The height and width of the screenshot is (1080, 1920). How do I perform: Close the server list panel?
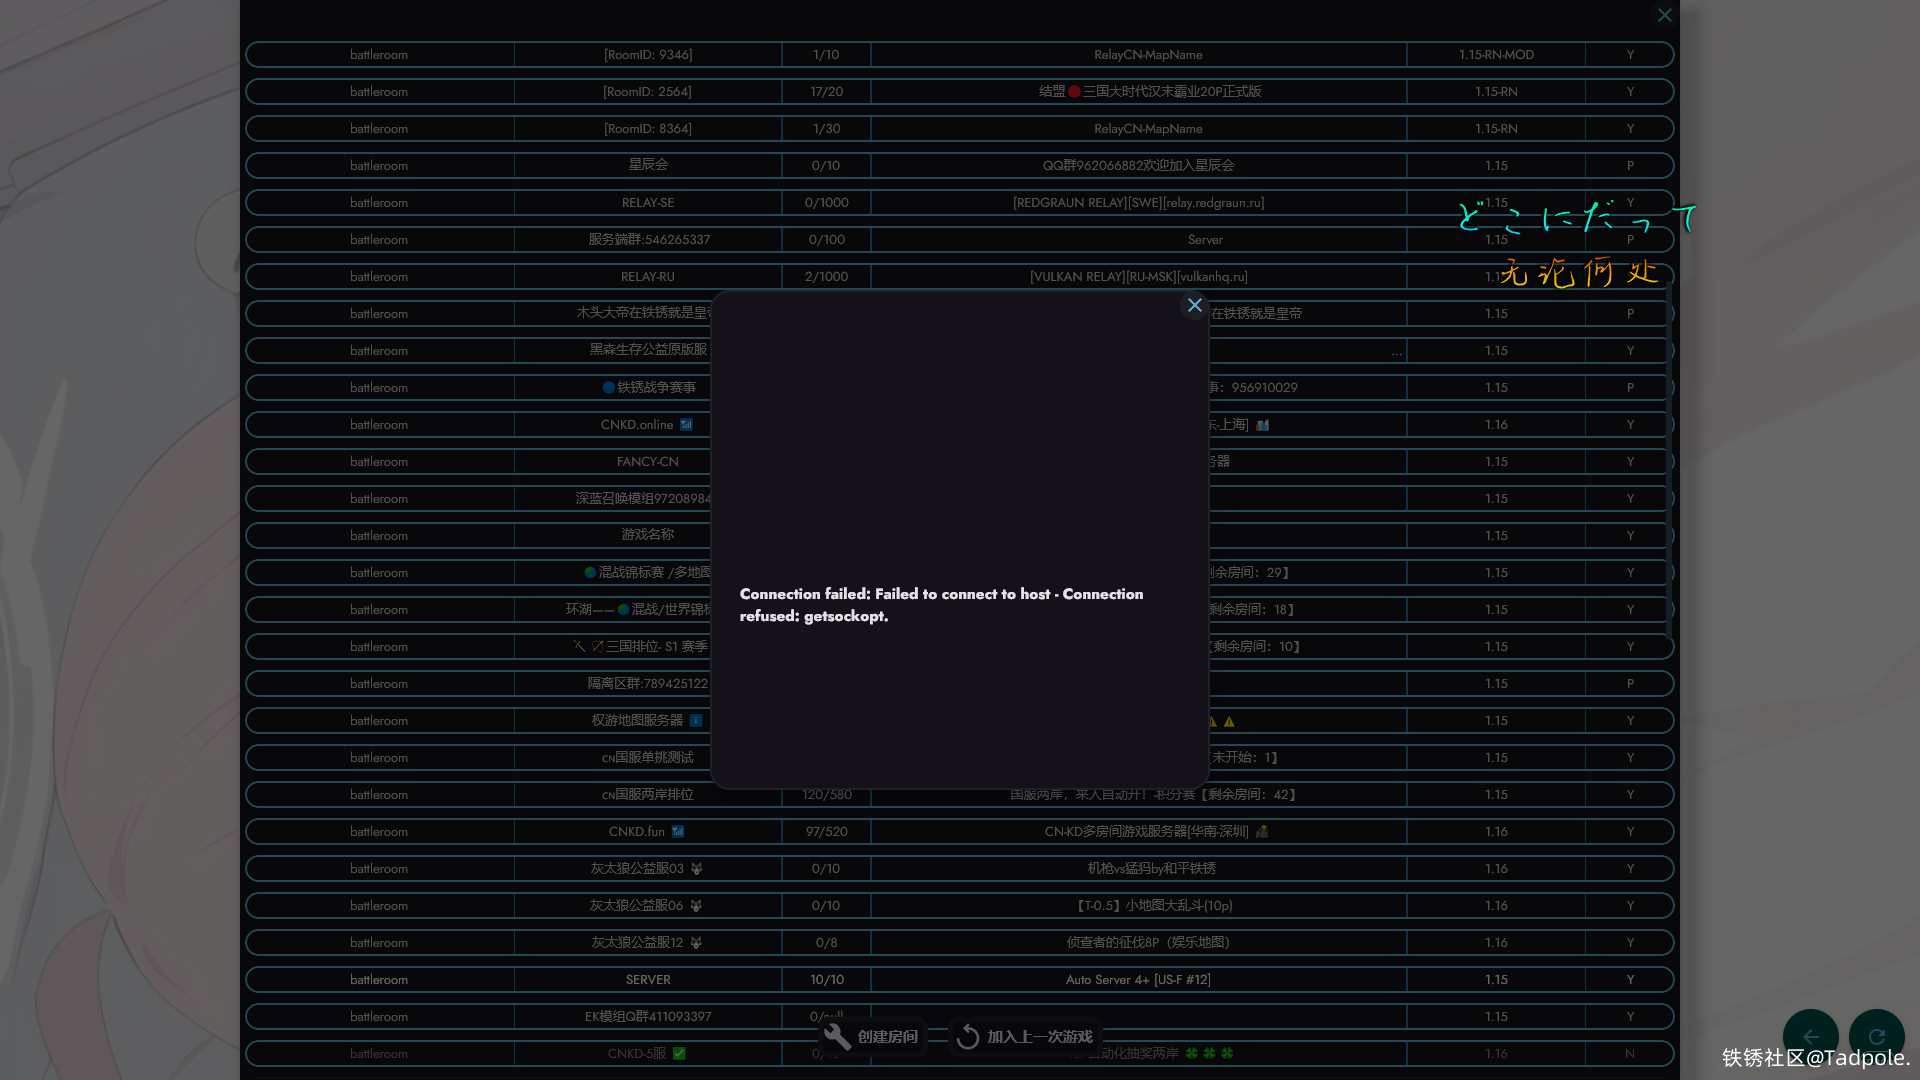1664,15
